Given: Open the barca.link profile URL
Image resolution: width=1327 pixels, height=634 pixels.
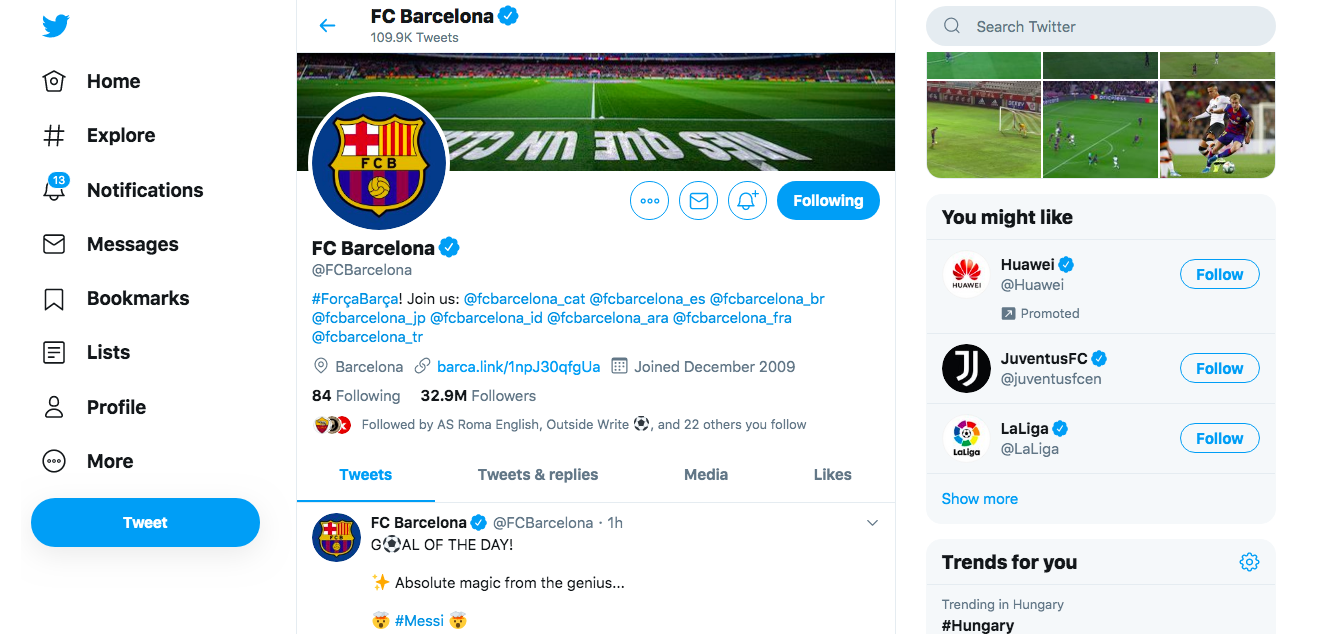Looking at the screenshot, I should click(519, 367).
